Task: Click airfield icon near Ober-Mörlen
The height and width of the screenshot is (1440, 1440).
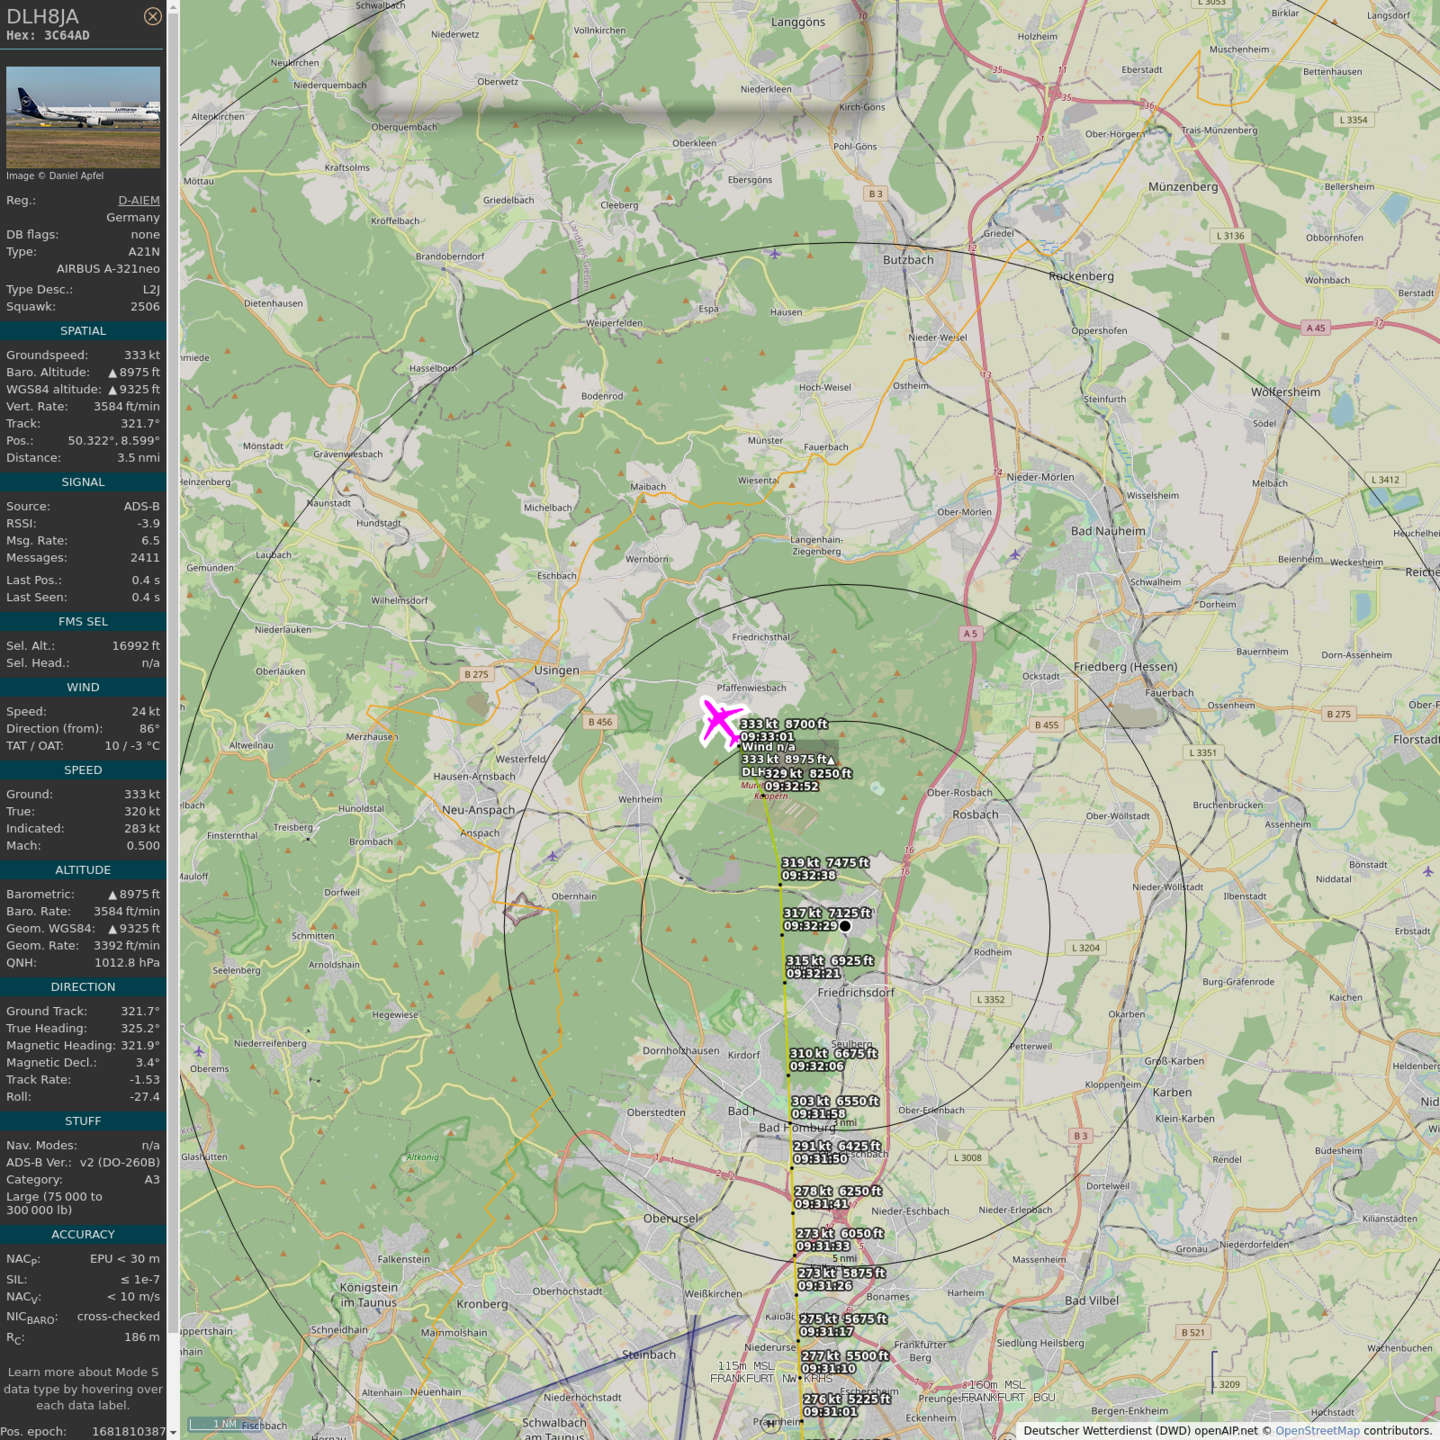Action: point(1015,554)
